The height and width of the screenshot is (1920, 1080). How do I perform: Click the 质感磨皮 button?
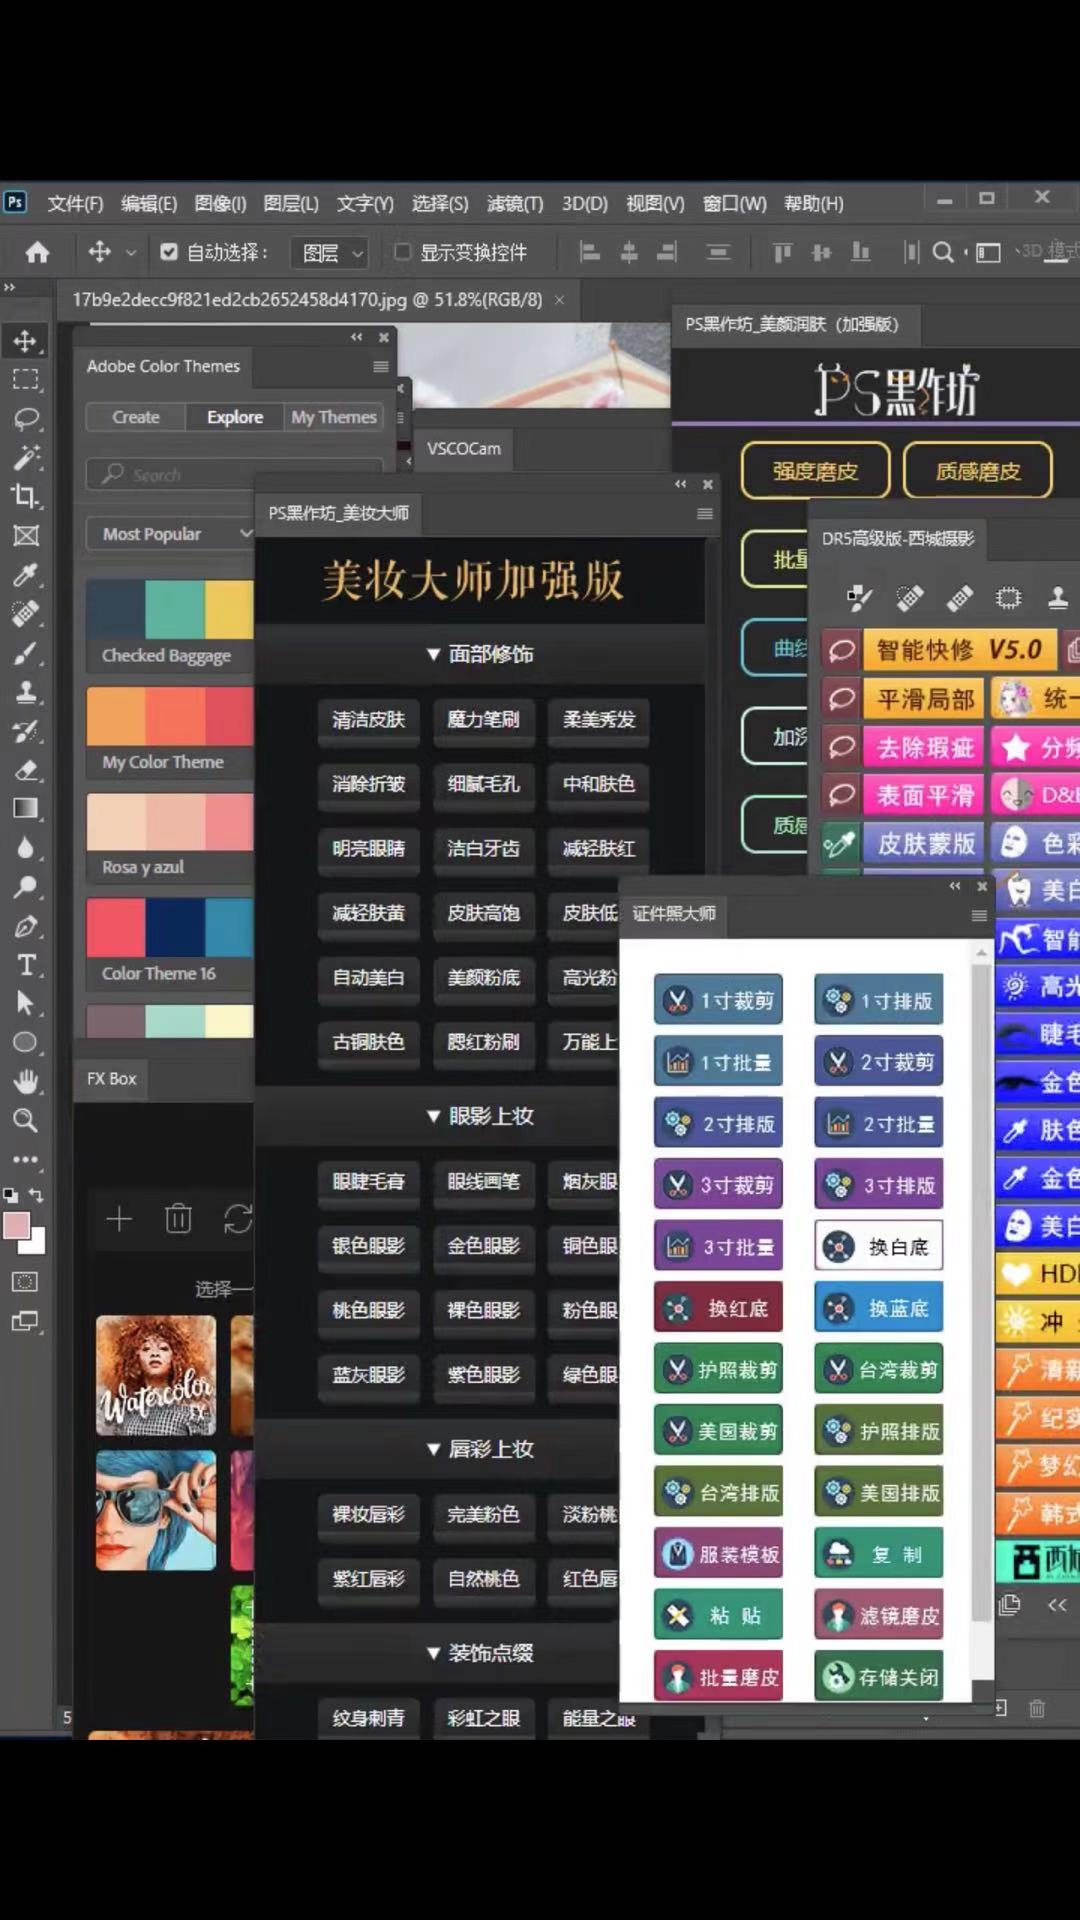click(x=978, y=471)
